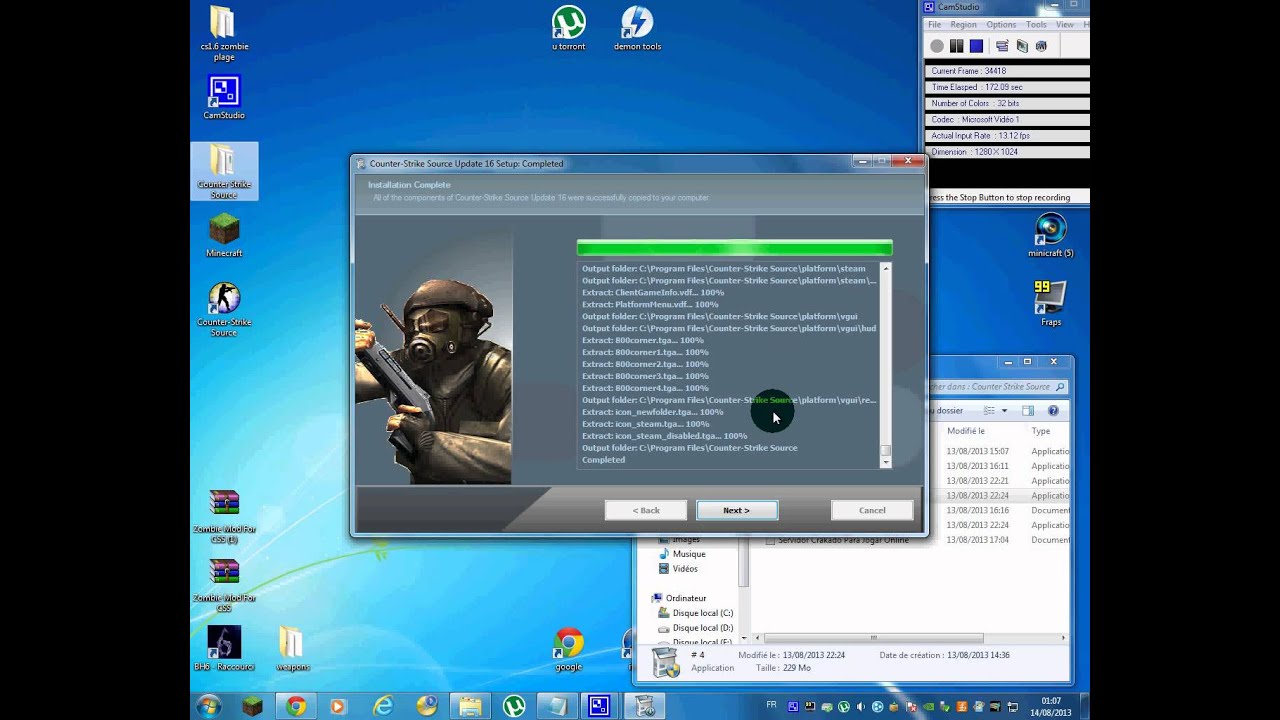Select the Counter-Strike Source folder on the desktop

[x=224, y=170]
